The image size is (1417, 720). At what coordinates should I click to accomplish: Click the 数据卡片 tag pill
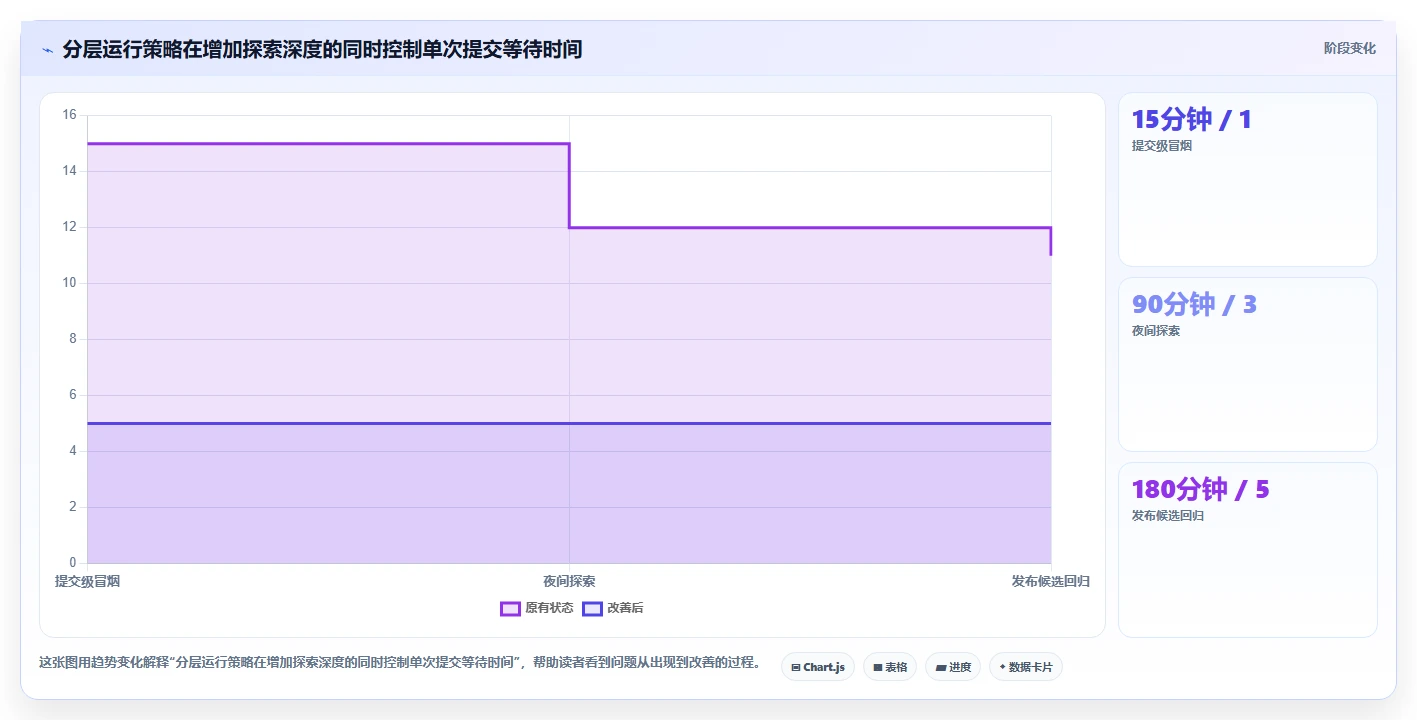[1026, 667]
